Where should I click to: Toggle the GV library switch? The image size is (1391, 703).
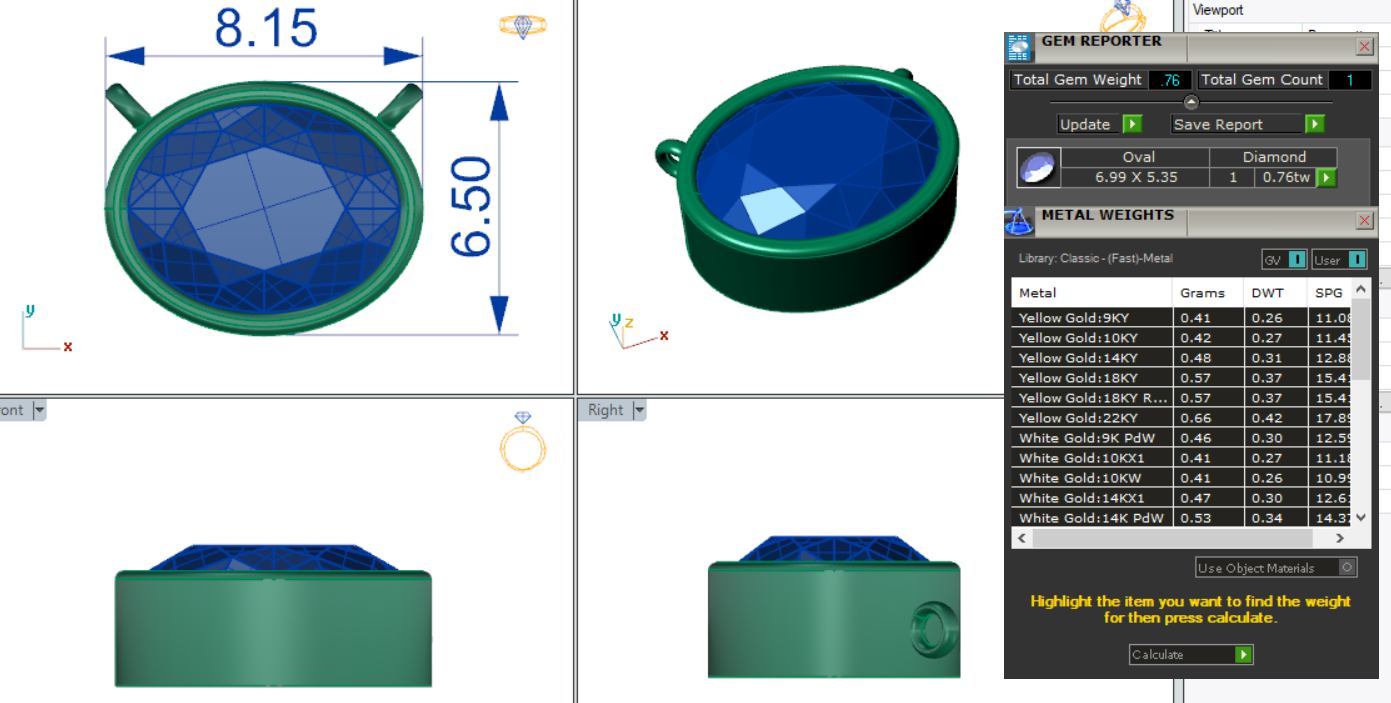[1297, 260]
